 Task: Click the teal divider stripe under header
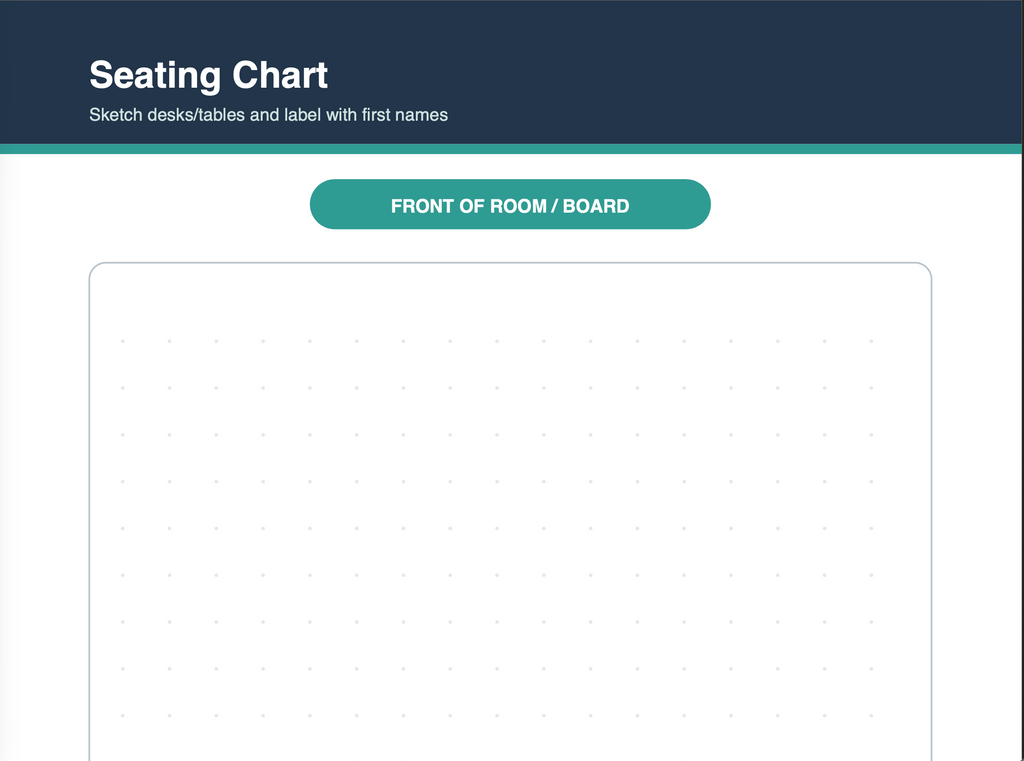pyautogui.click(x=510, y=149)
